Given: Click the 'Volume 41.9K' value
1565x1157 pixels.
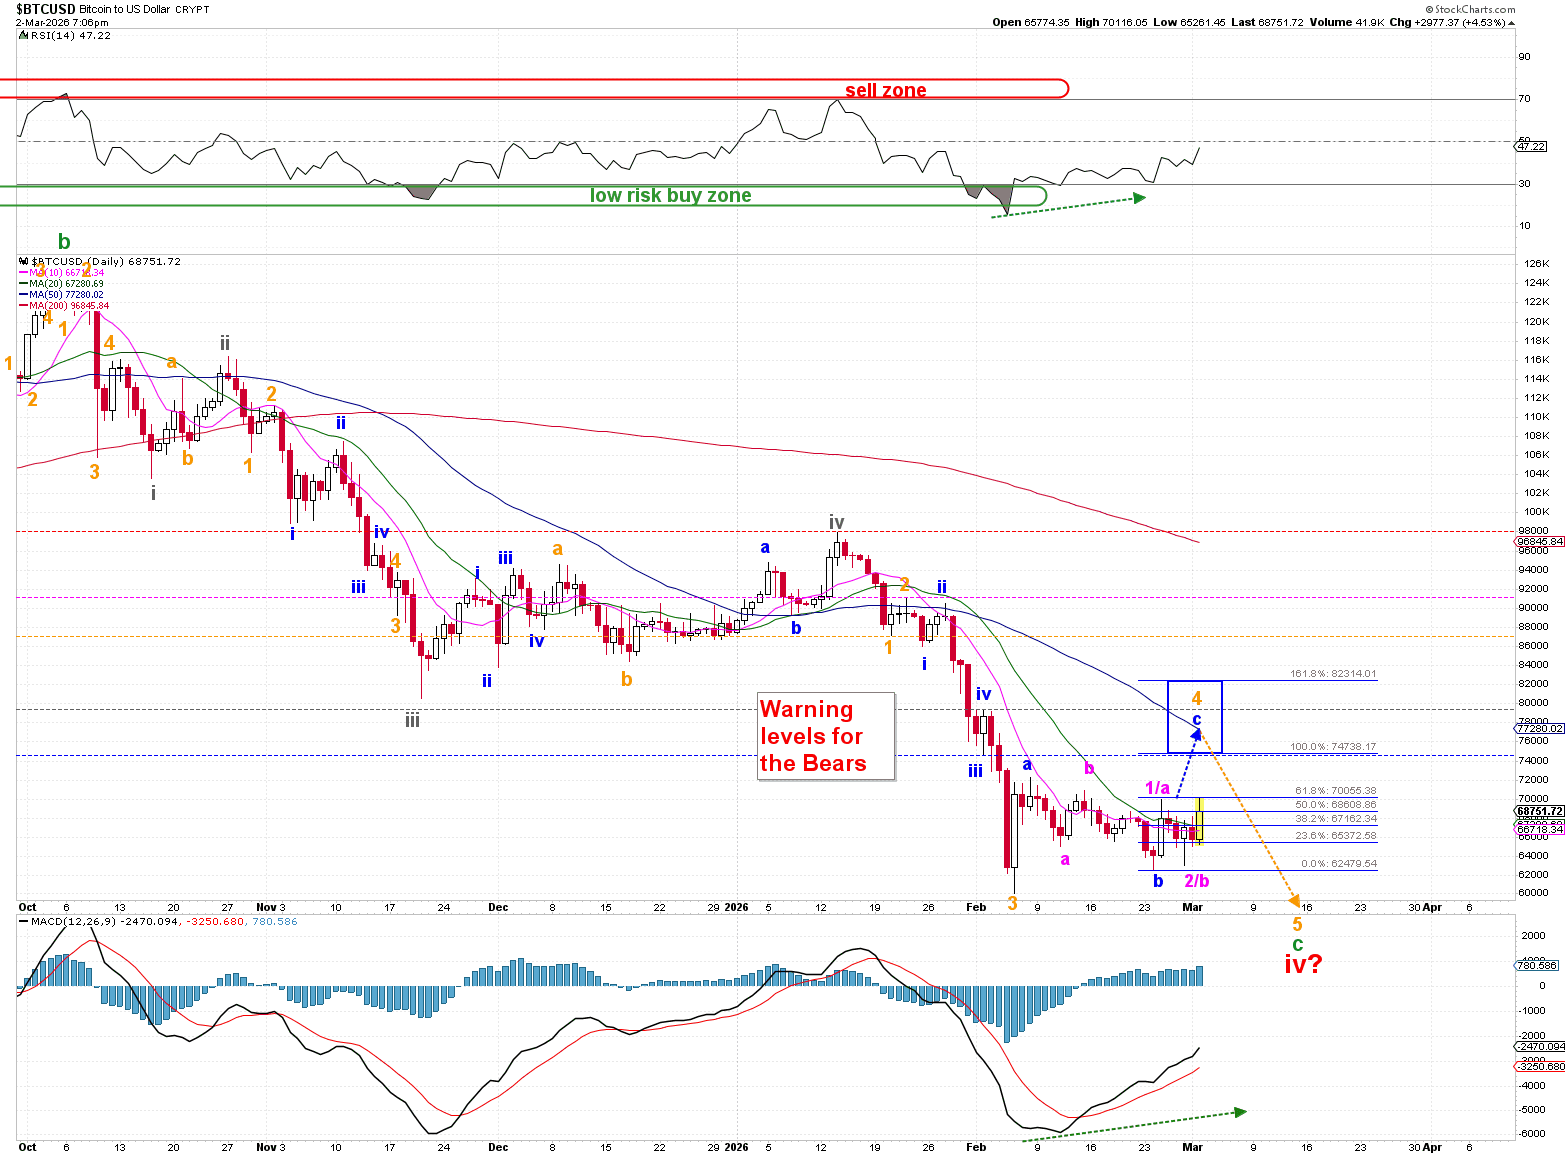Looking at the screenshot, I should pos(1346,22).
